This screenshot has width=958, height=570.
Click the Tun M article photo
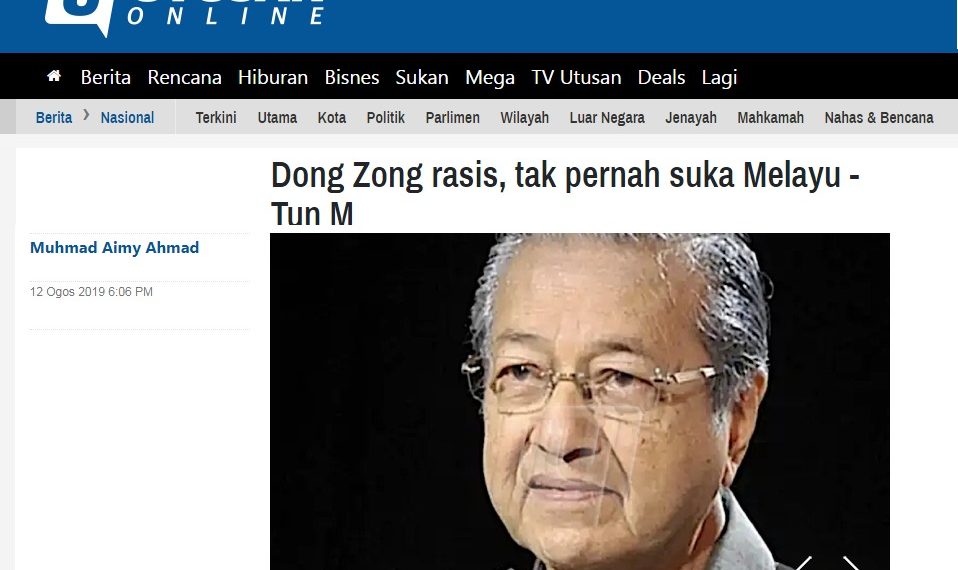coord(580,401)
